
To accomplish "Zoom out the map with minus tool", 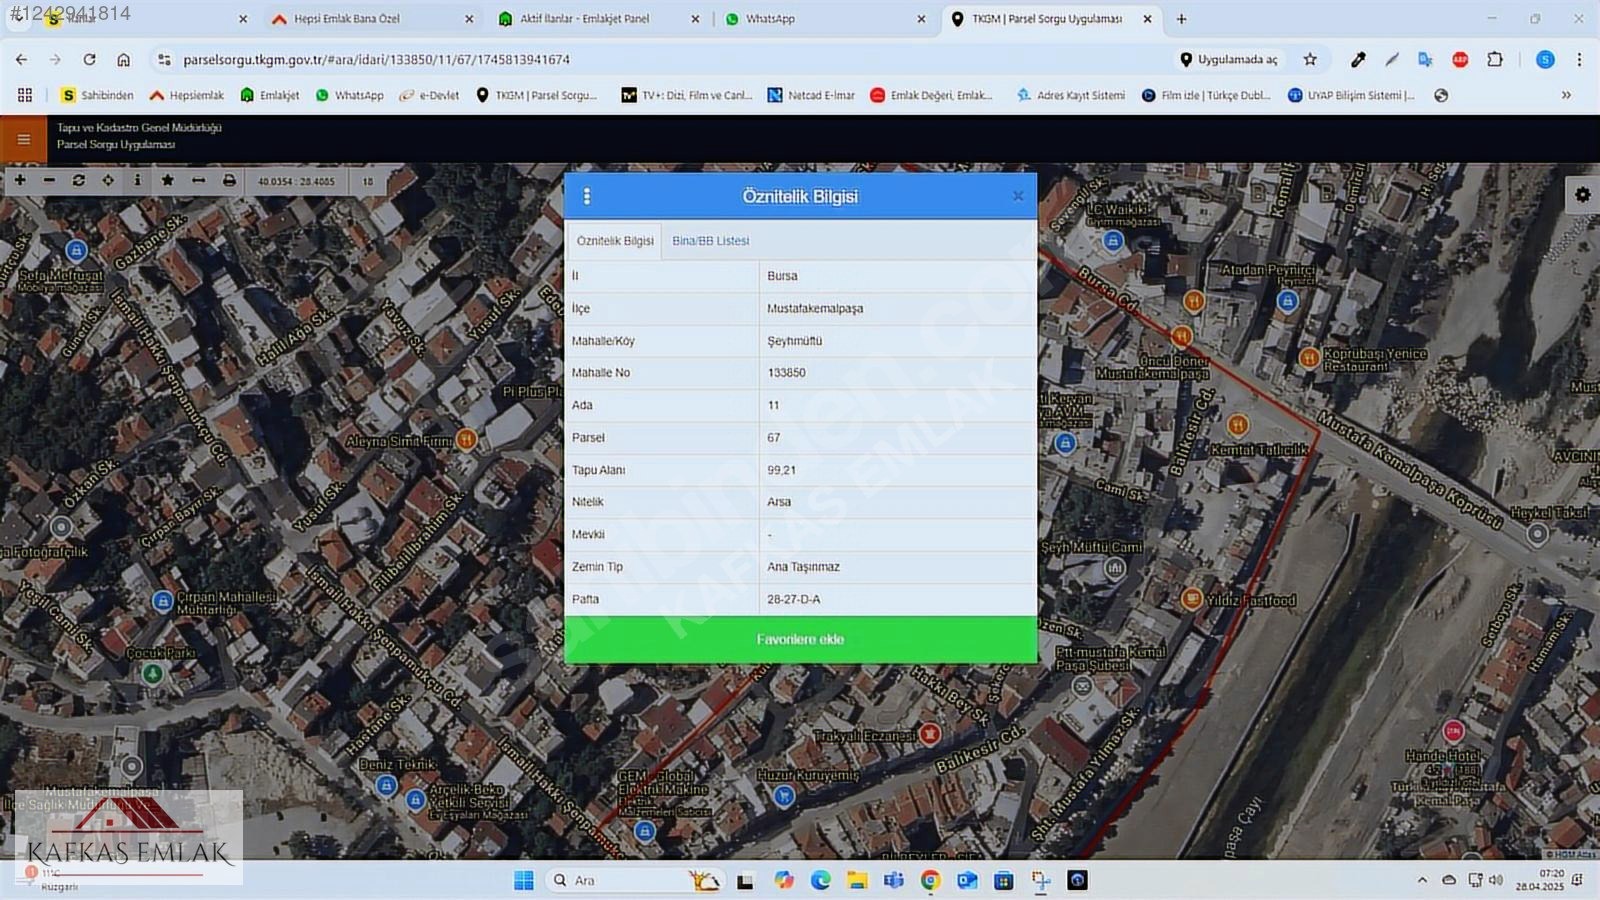I will pos(49,180).
